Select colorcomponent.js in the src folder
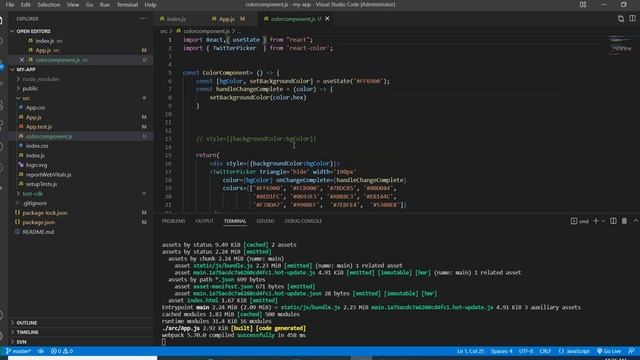 coord(49,136)
